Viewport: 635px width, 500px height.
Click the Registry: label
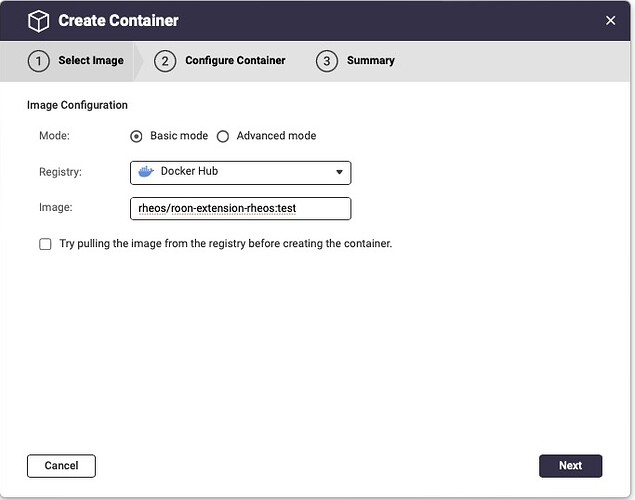pyautogui.click(x=60, y=172)
